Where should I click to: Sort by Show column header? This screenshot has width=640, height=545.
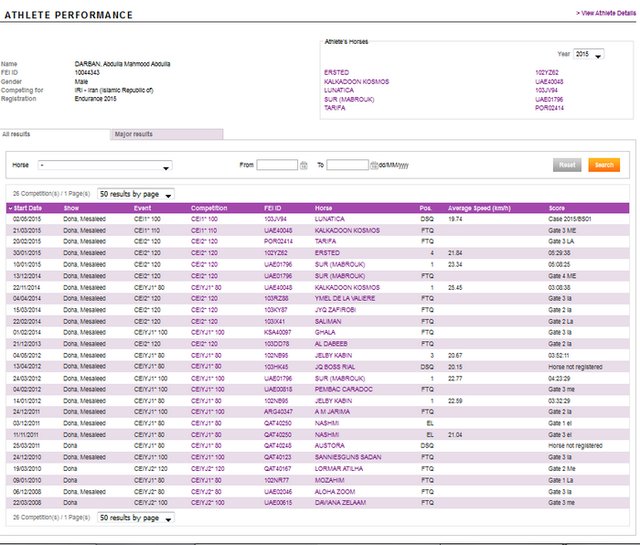point(71,208)
